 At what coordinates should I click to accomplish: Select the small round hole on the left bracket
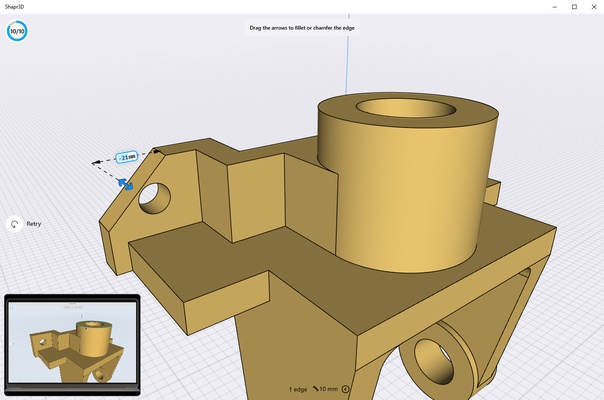point(154,198)
